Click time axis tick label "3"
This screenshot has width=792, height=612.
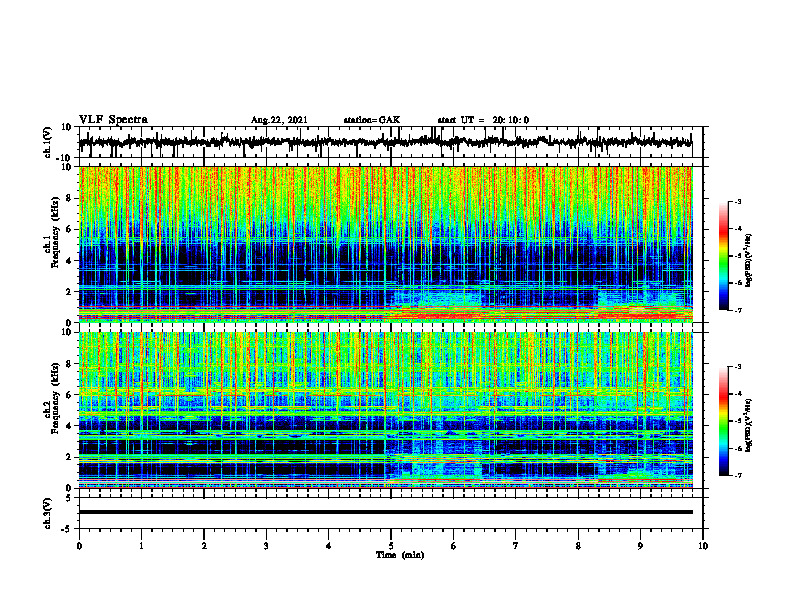(x=266, y=546)
